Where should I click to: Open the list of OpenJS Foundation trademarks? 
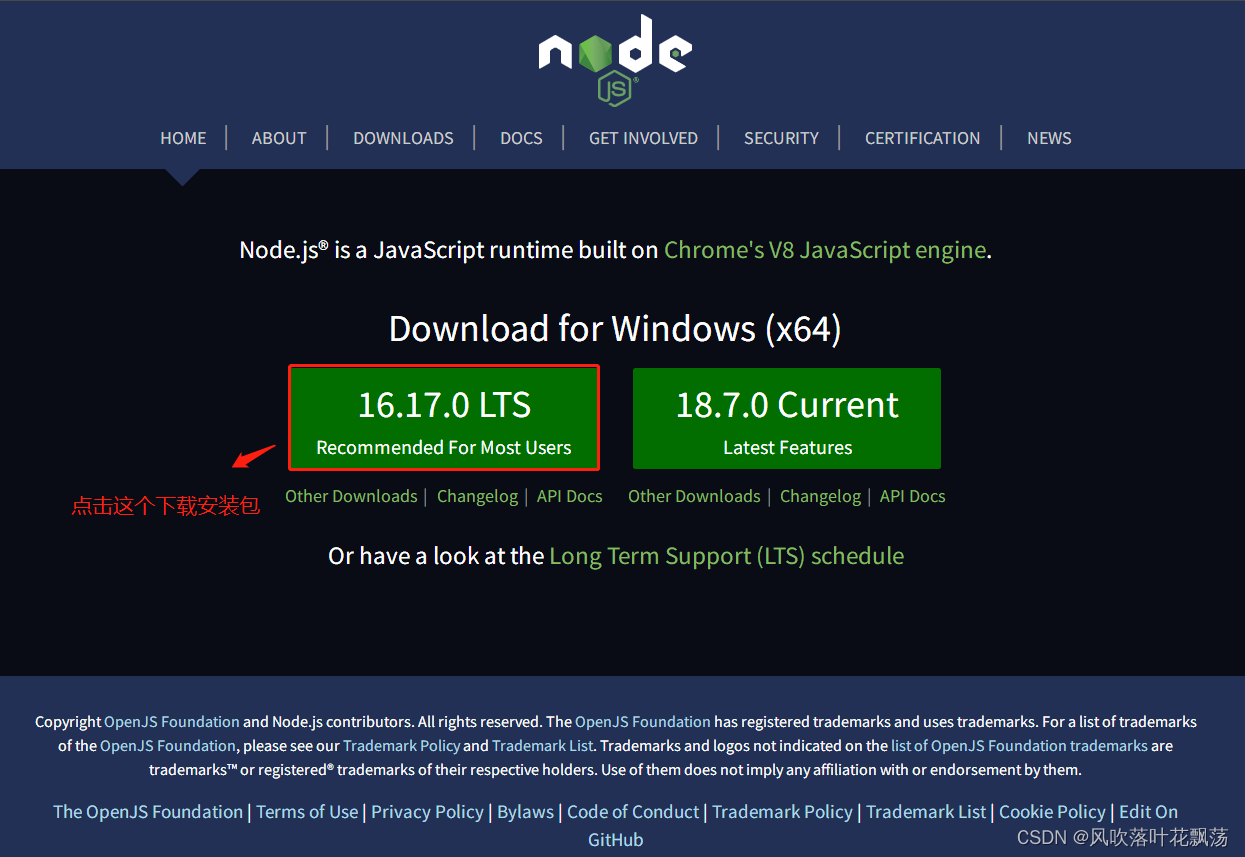(x=1019, y=745)
